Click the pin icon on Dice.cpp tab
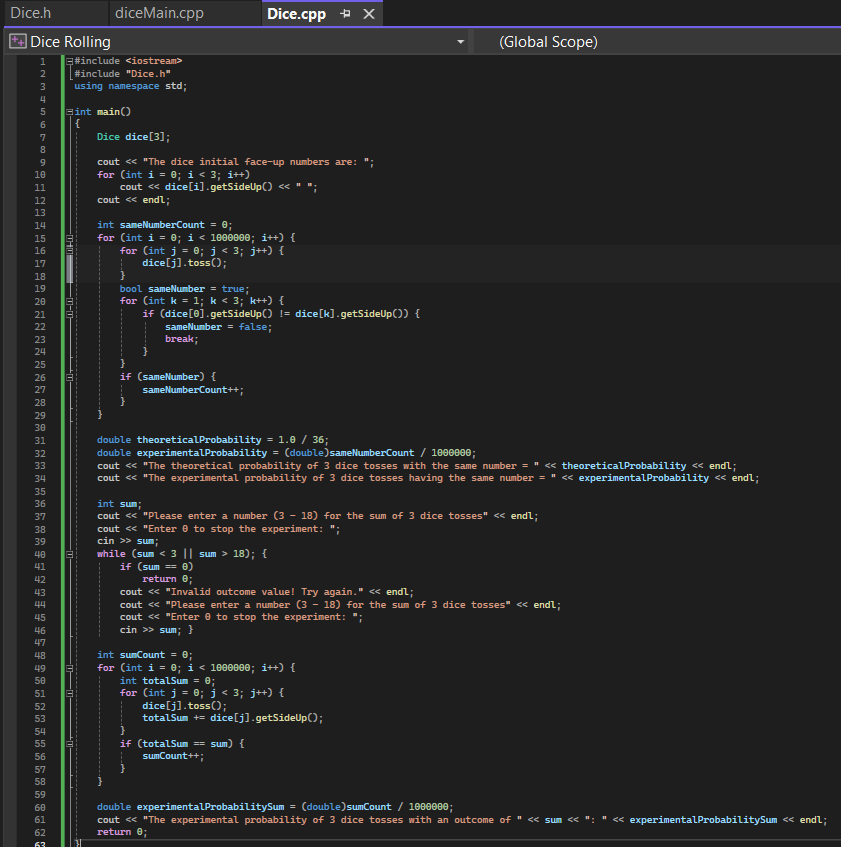841x847 pixels. tap(346, 14)
